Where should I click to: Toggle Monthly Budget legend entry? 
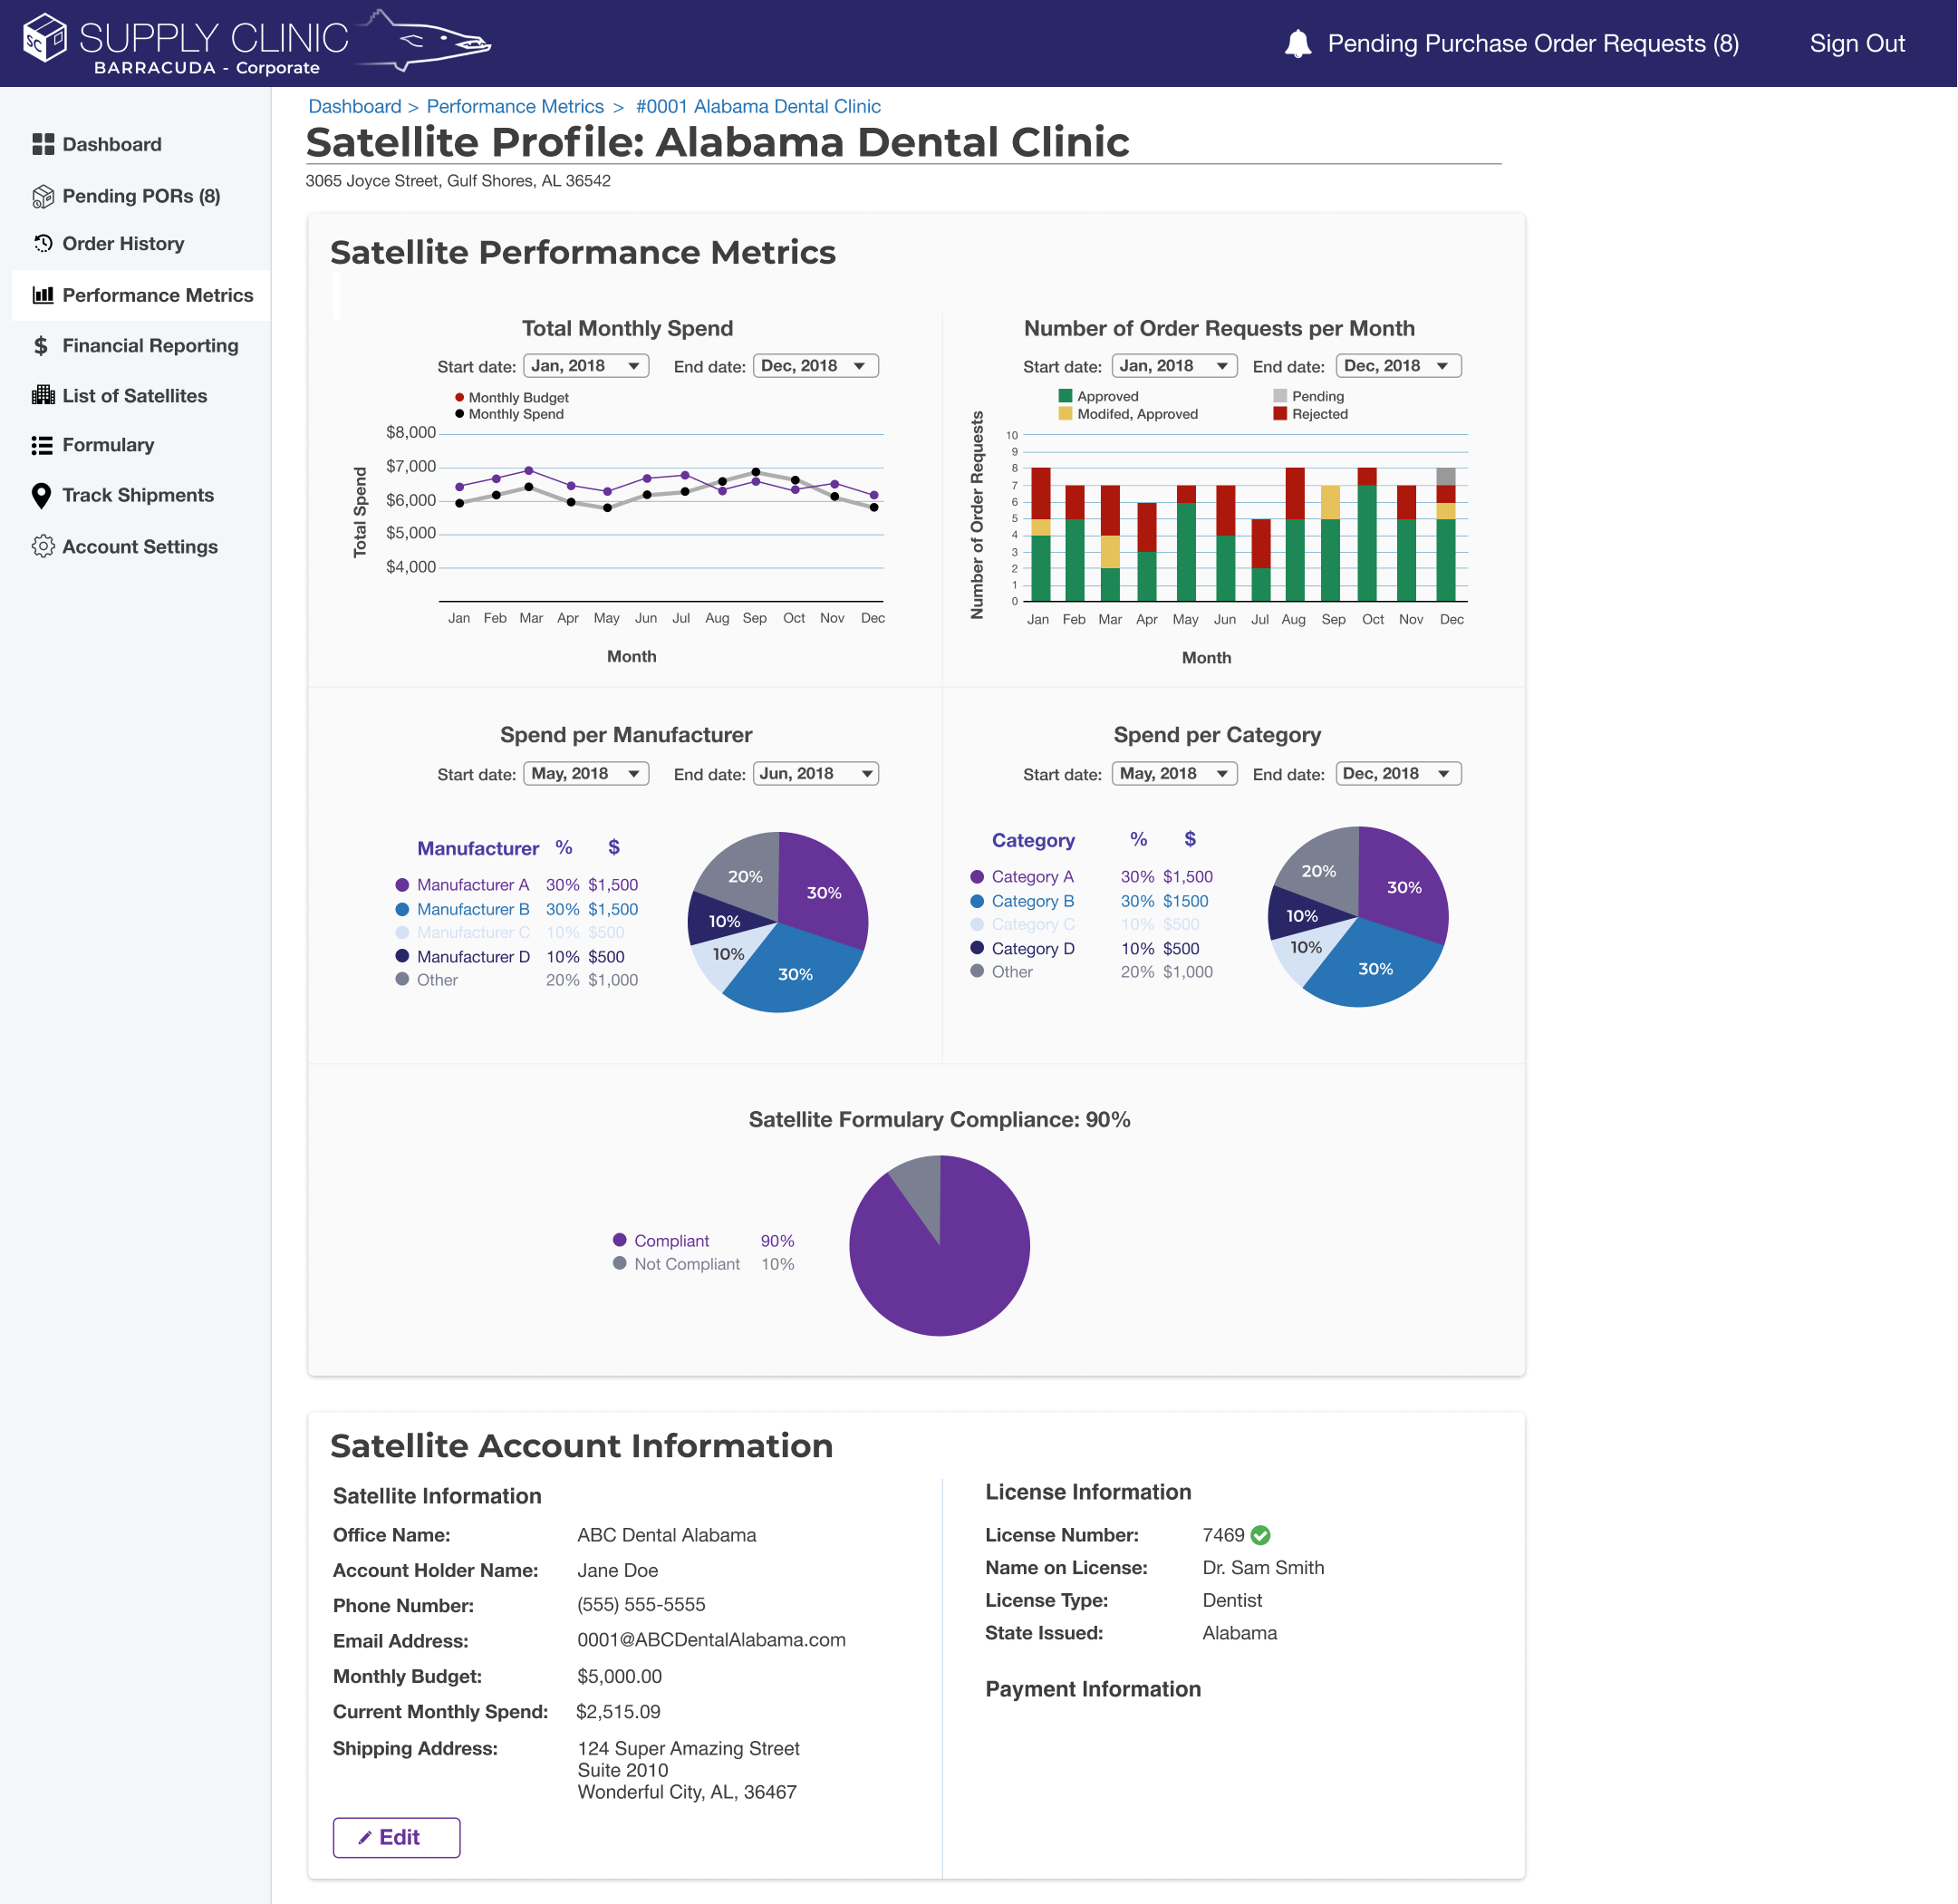[511, 397]
